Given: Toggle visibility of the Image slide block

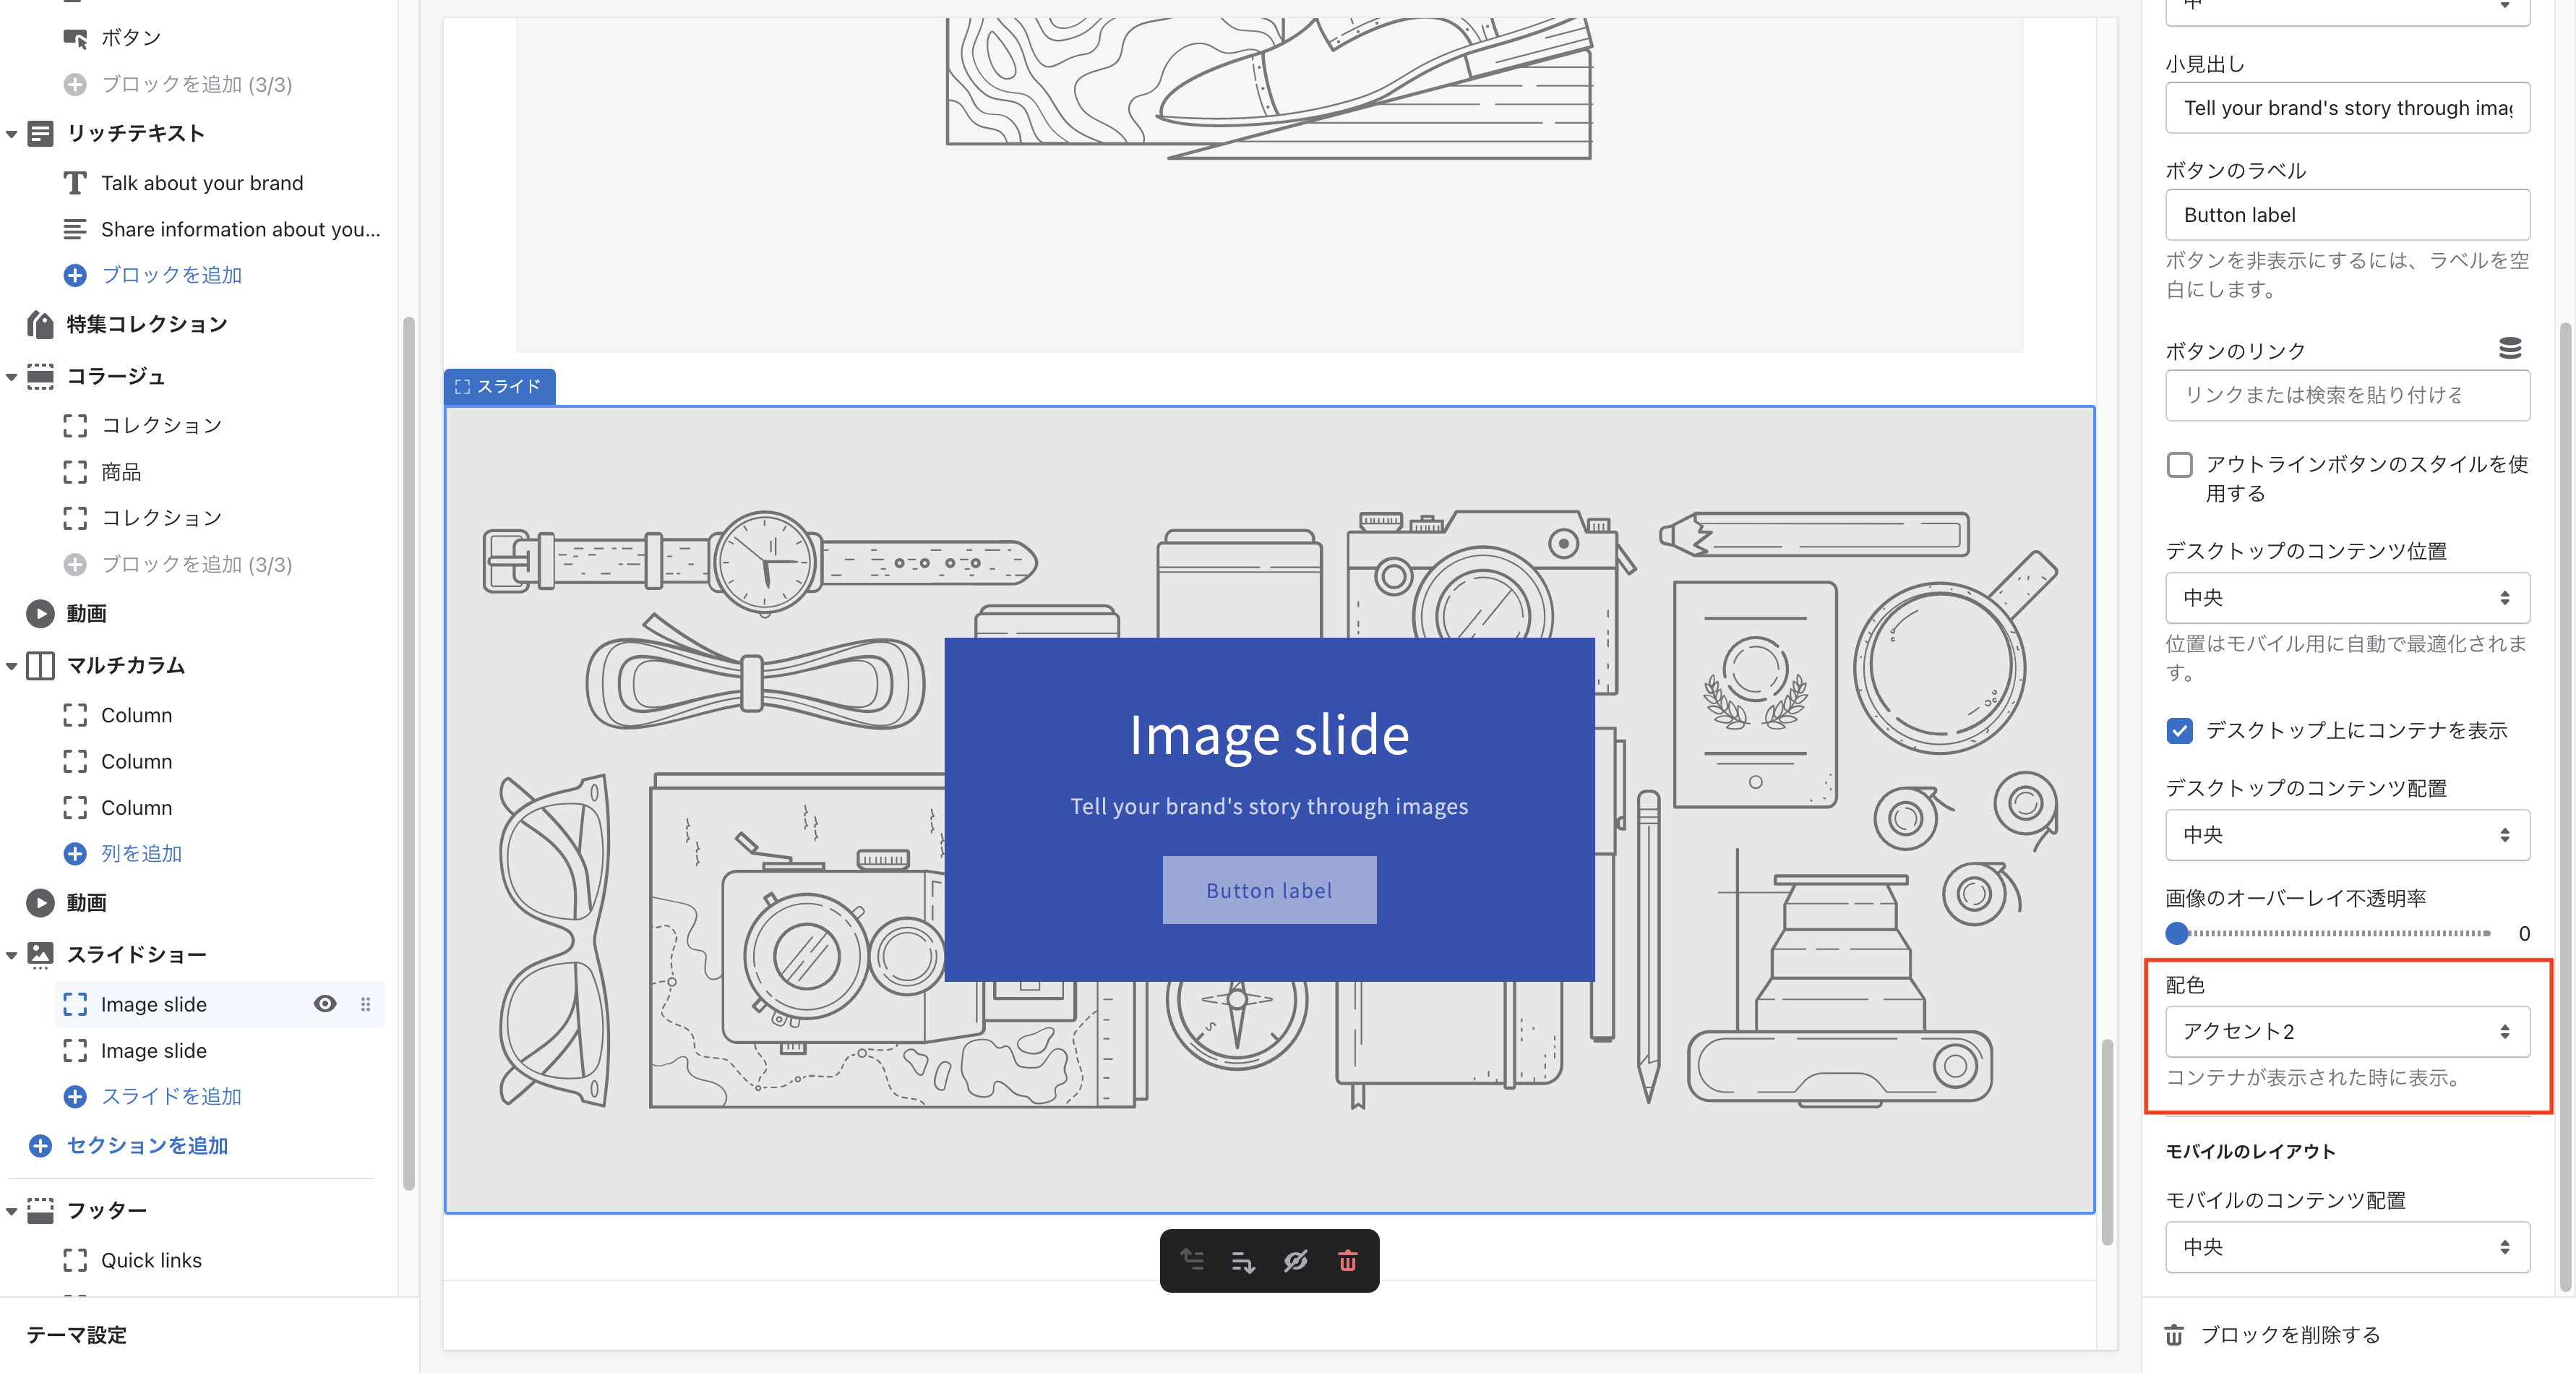Looking at the screenshot, I should point(325,1004).
